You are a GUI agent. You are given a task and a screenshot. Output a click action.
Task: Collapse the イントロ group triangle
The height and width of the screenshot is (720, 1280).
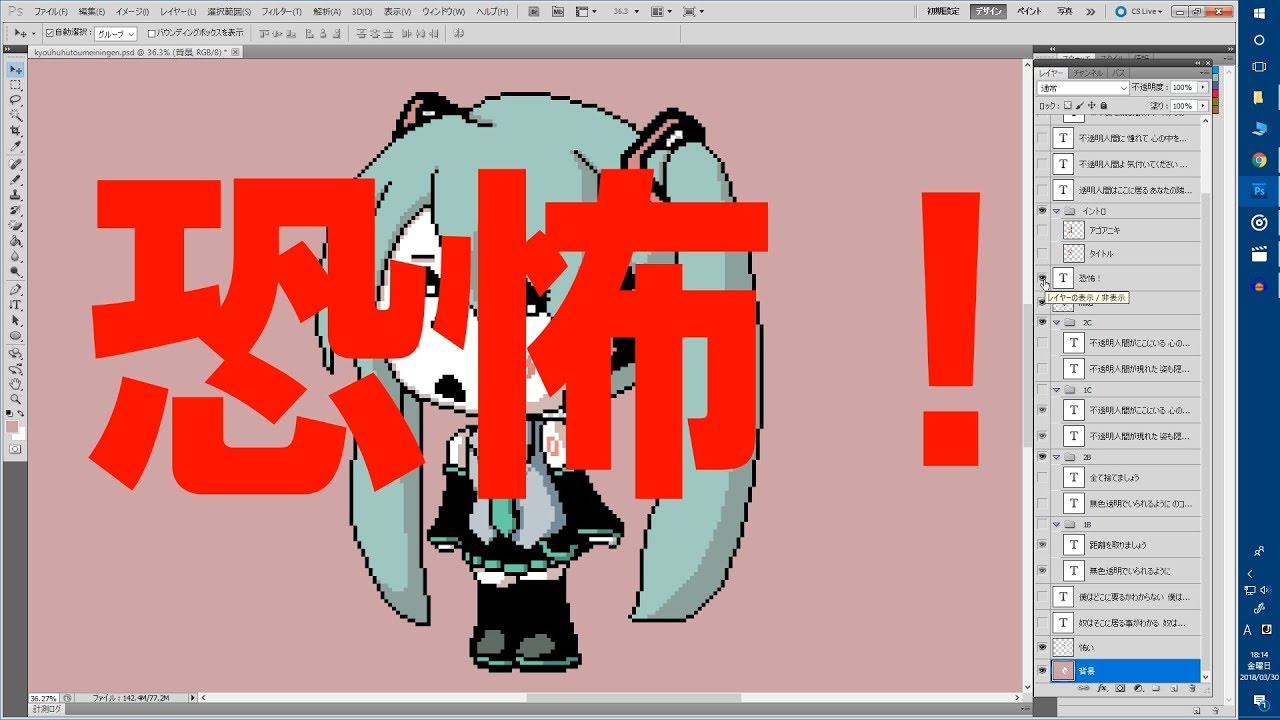click(x=1057, y=211)
